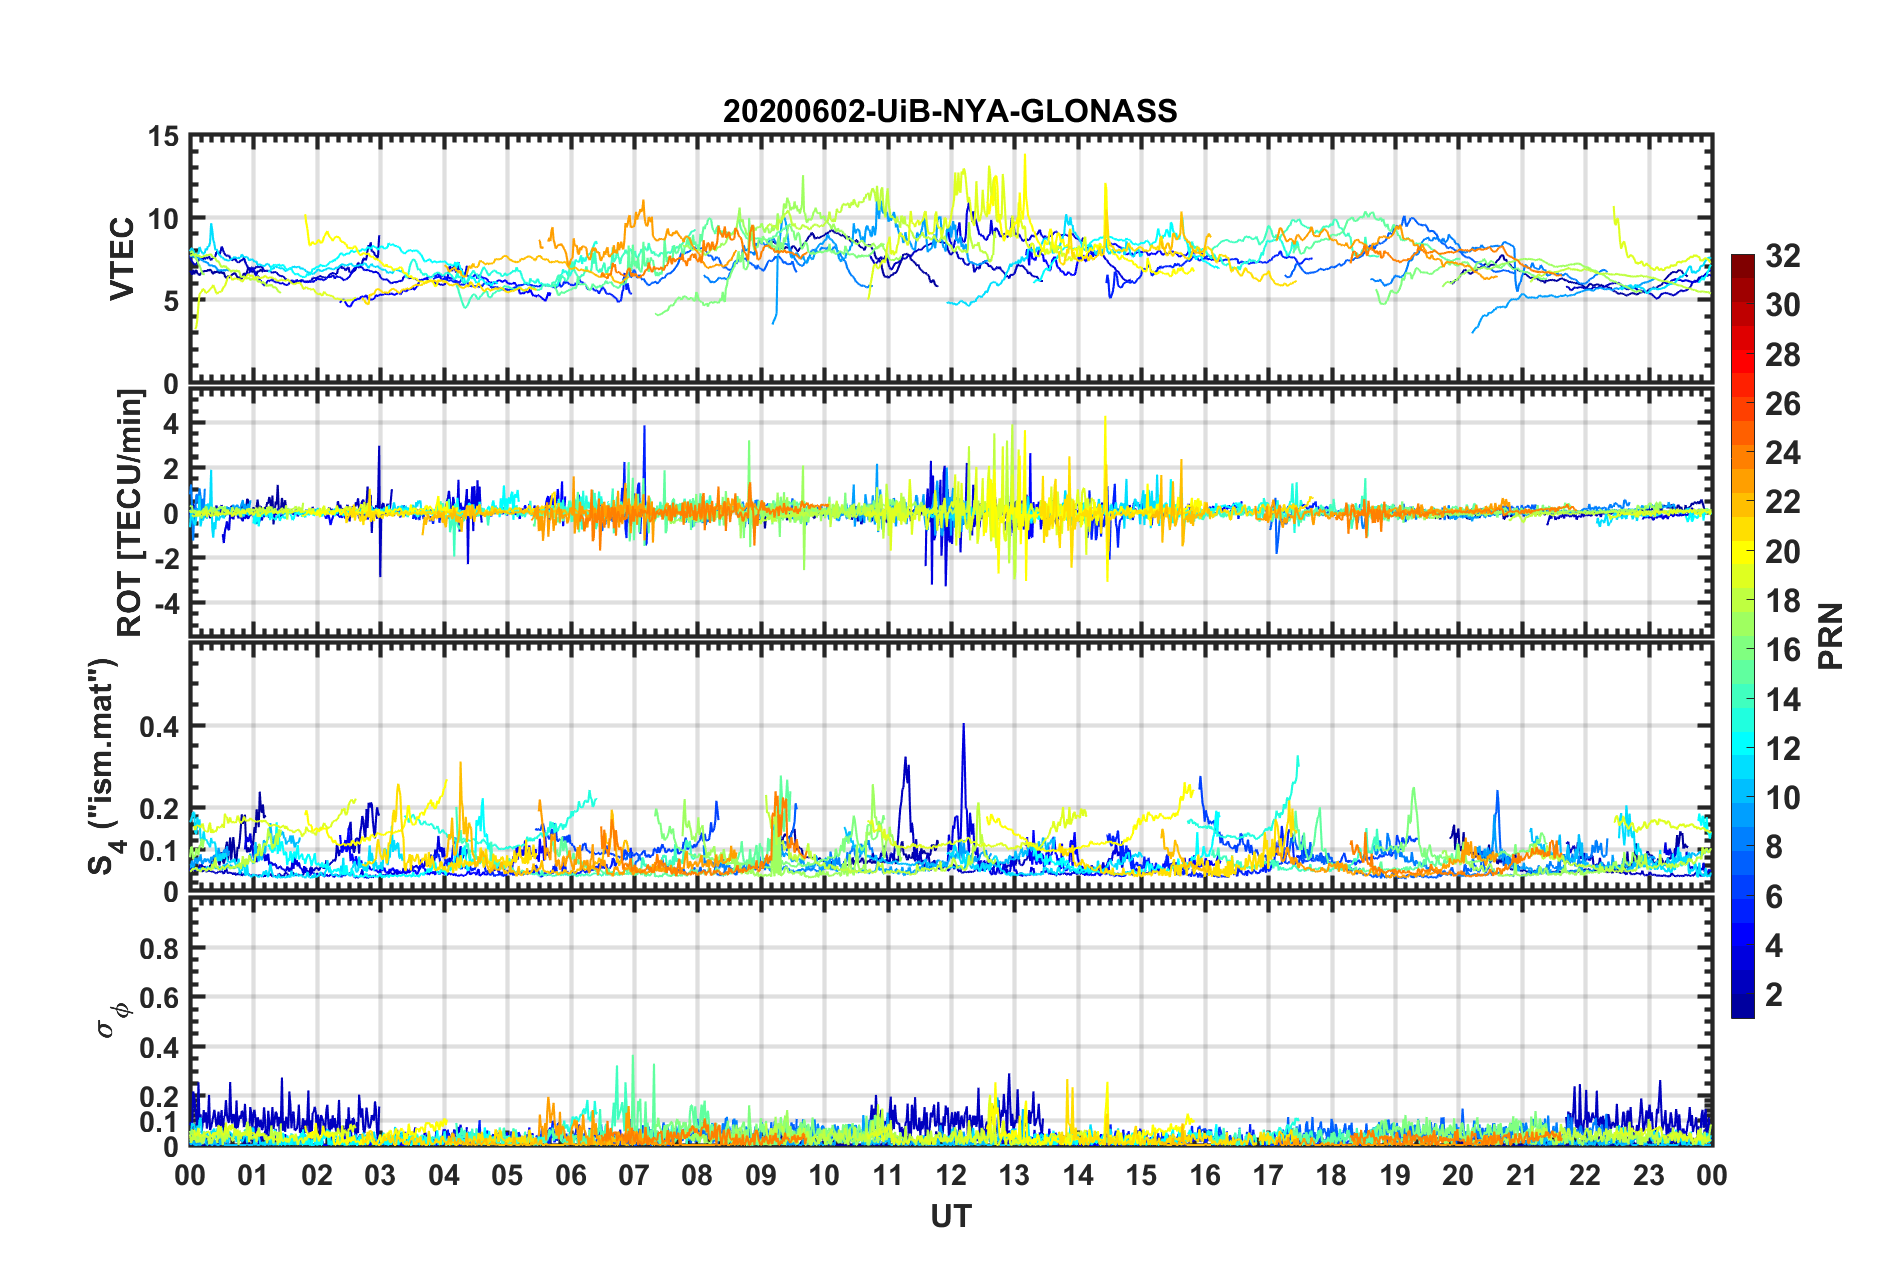Click the colorbar tick label 16

(x=1783, y=650)
